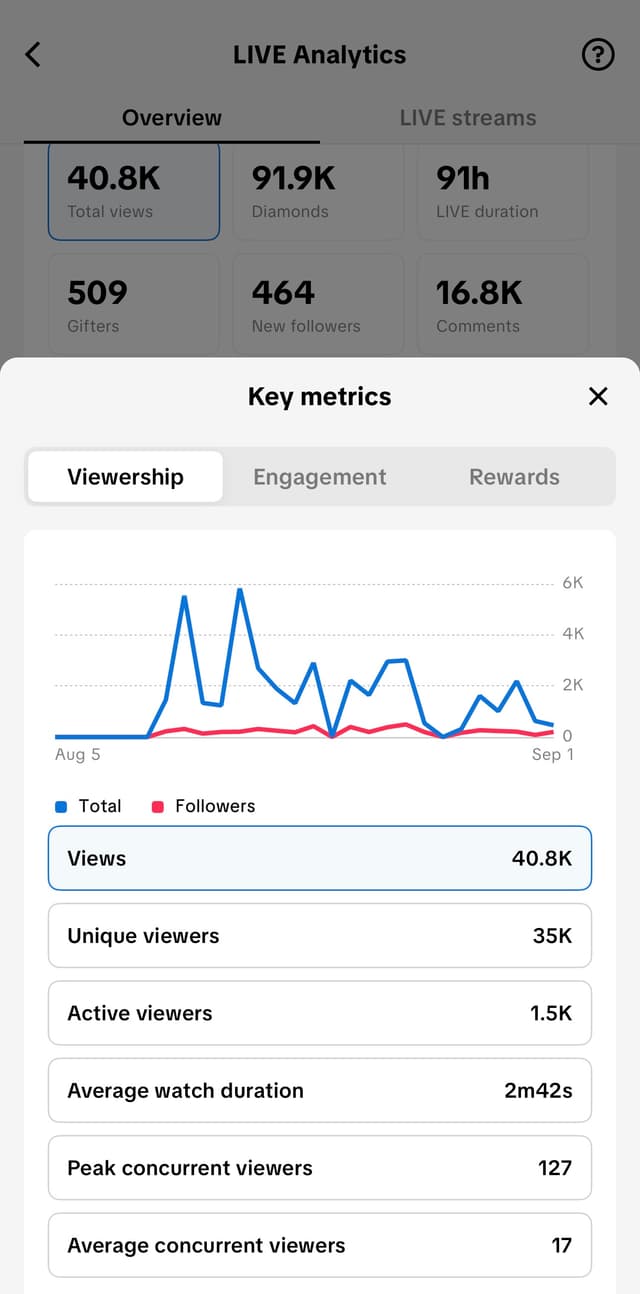Open the 16.8K Comments metric card
This screenshot has width=640, height=1294.
click(x=503, y=304)
